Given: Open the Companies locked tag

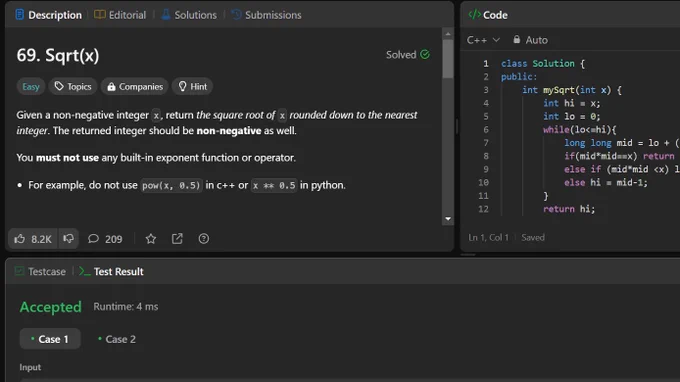Looking at the screenshot, I should tap(135, 86).
